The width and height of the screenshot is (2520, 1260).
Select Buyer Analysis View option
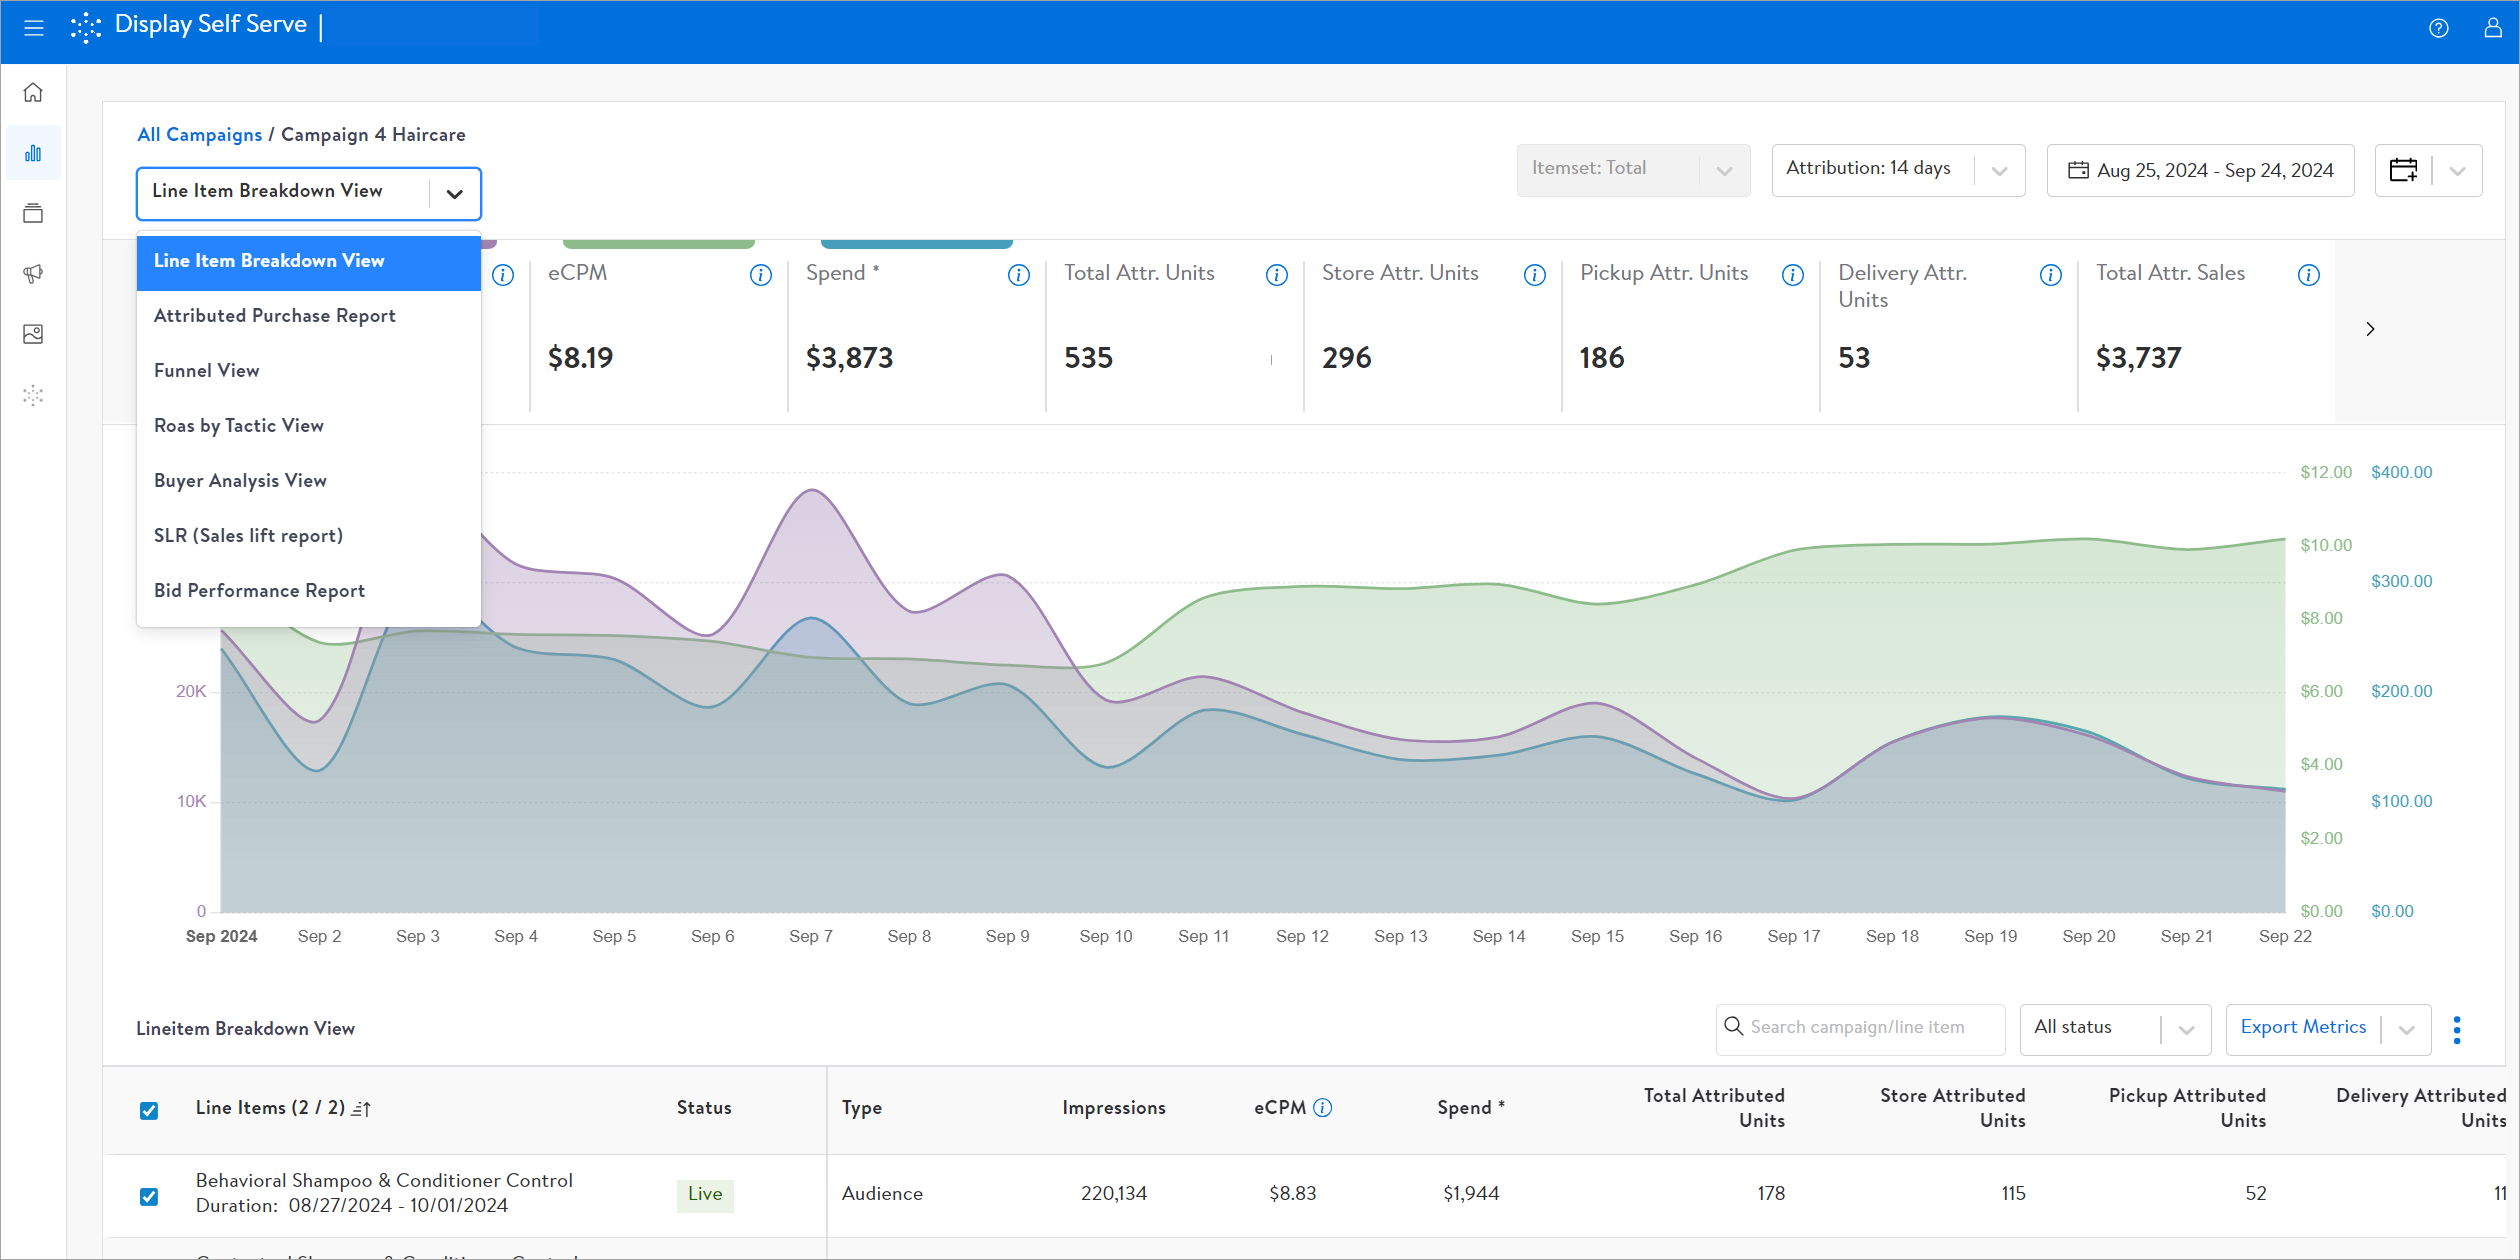coord(240,481)
